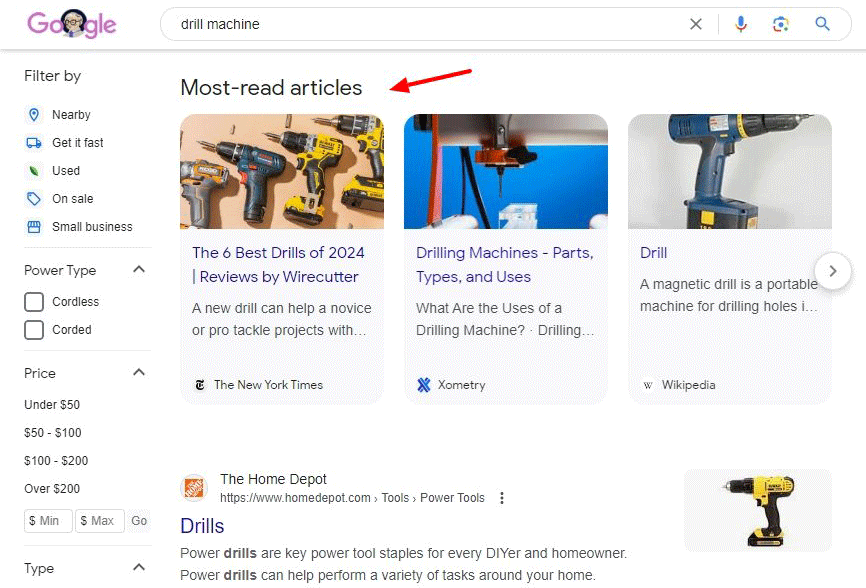
Task: Collapse the Price filter section
Action: 139,373
